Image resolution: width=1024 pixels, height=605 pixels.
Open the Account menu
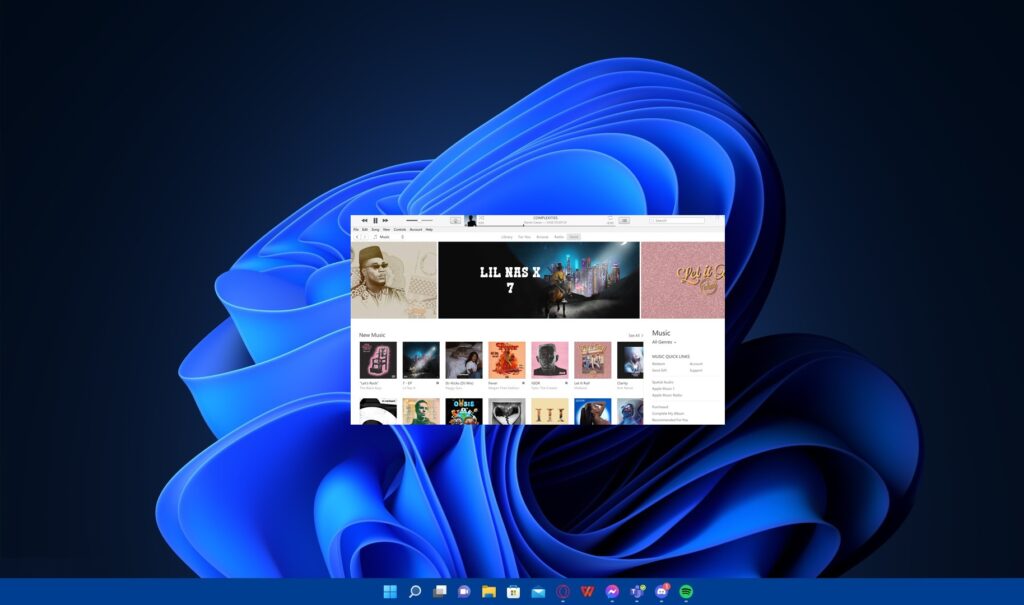coord(416,229)
